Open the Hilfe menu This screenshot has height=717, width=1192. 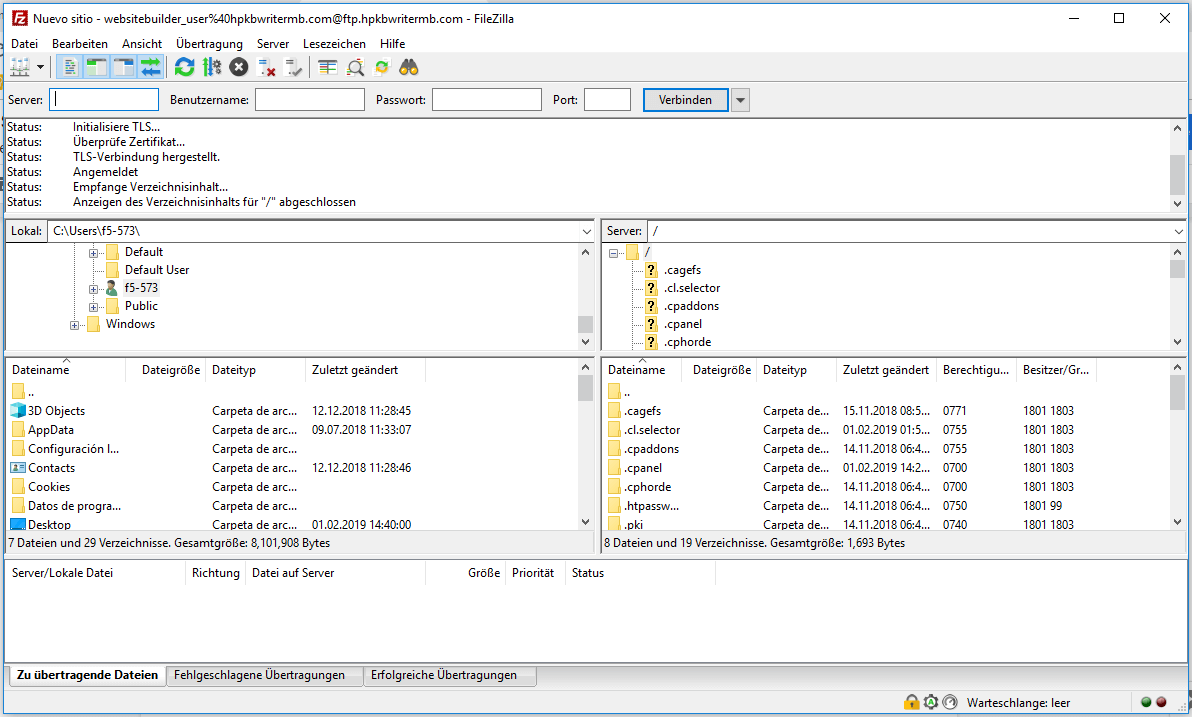392,44
